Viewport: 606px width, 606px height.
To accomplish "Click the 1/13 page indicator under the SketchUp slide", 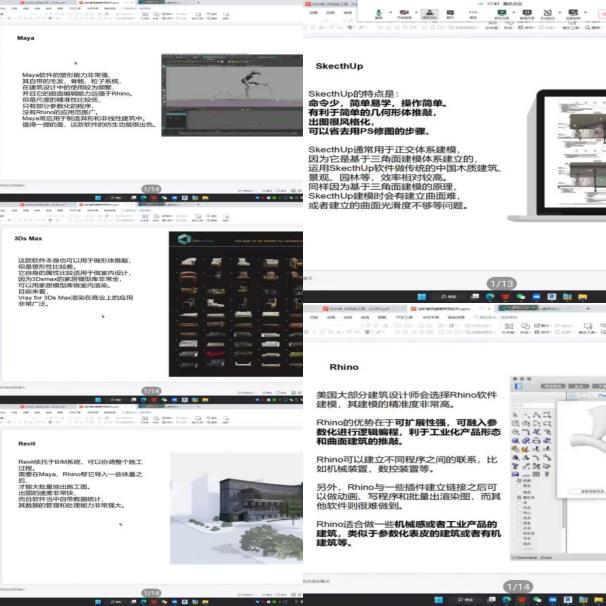I will [502, 284].
